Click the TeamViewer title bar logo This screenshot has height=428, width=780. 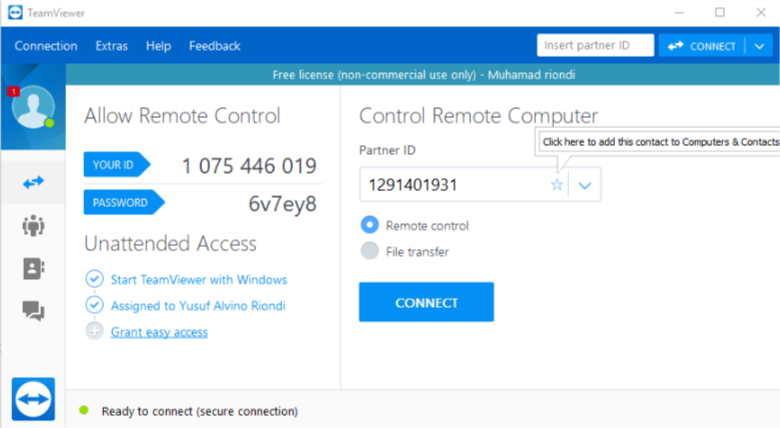tap(15, 12)
